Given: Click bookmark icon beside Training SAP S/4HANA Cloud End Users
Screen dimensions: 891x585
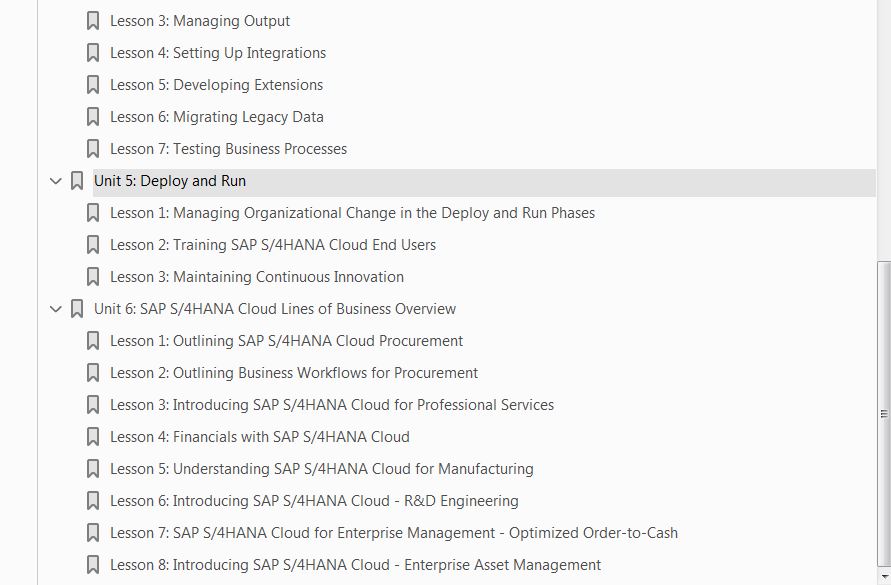Looking at the screenshot, I should [93, 245].
